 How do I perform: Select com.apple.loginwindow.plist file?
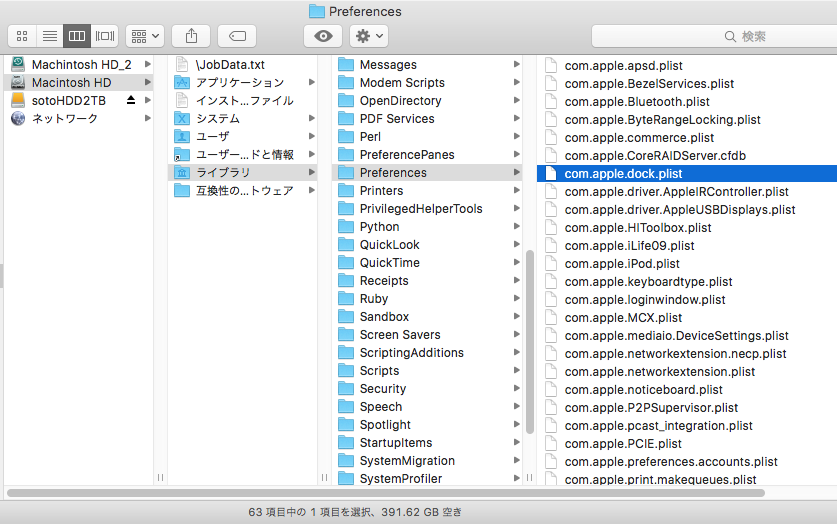pos(645,299)
